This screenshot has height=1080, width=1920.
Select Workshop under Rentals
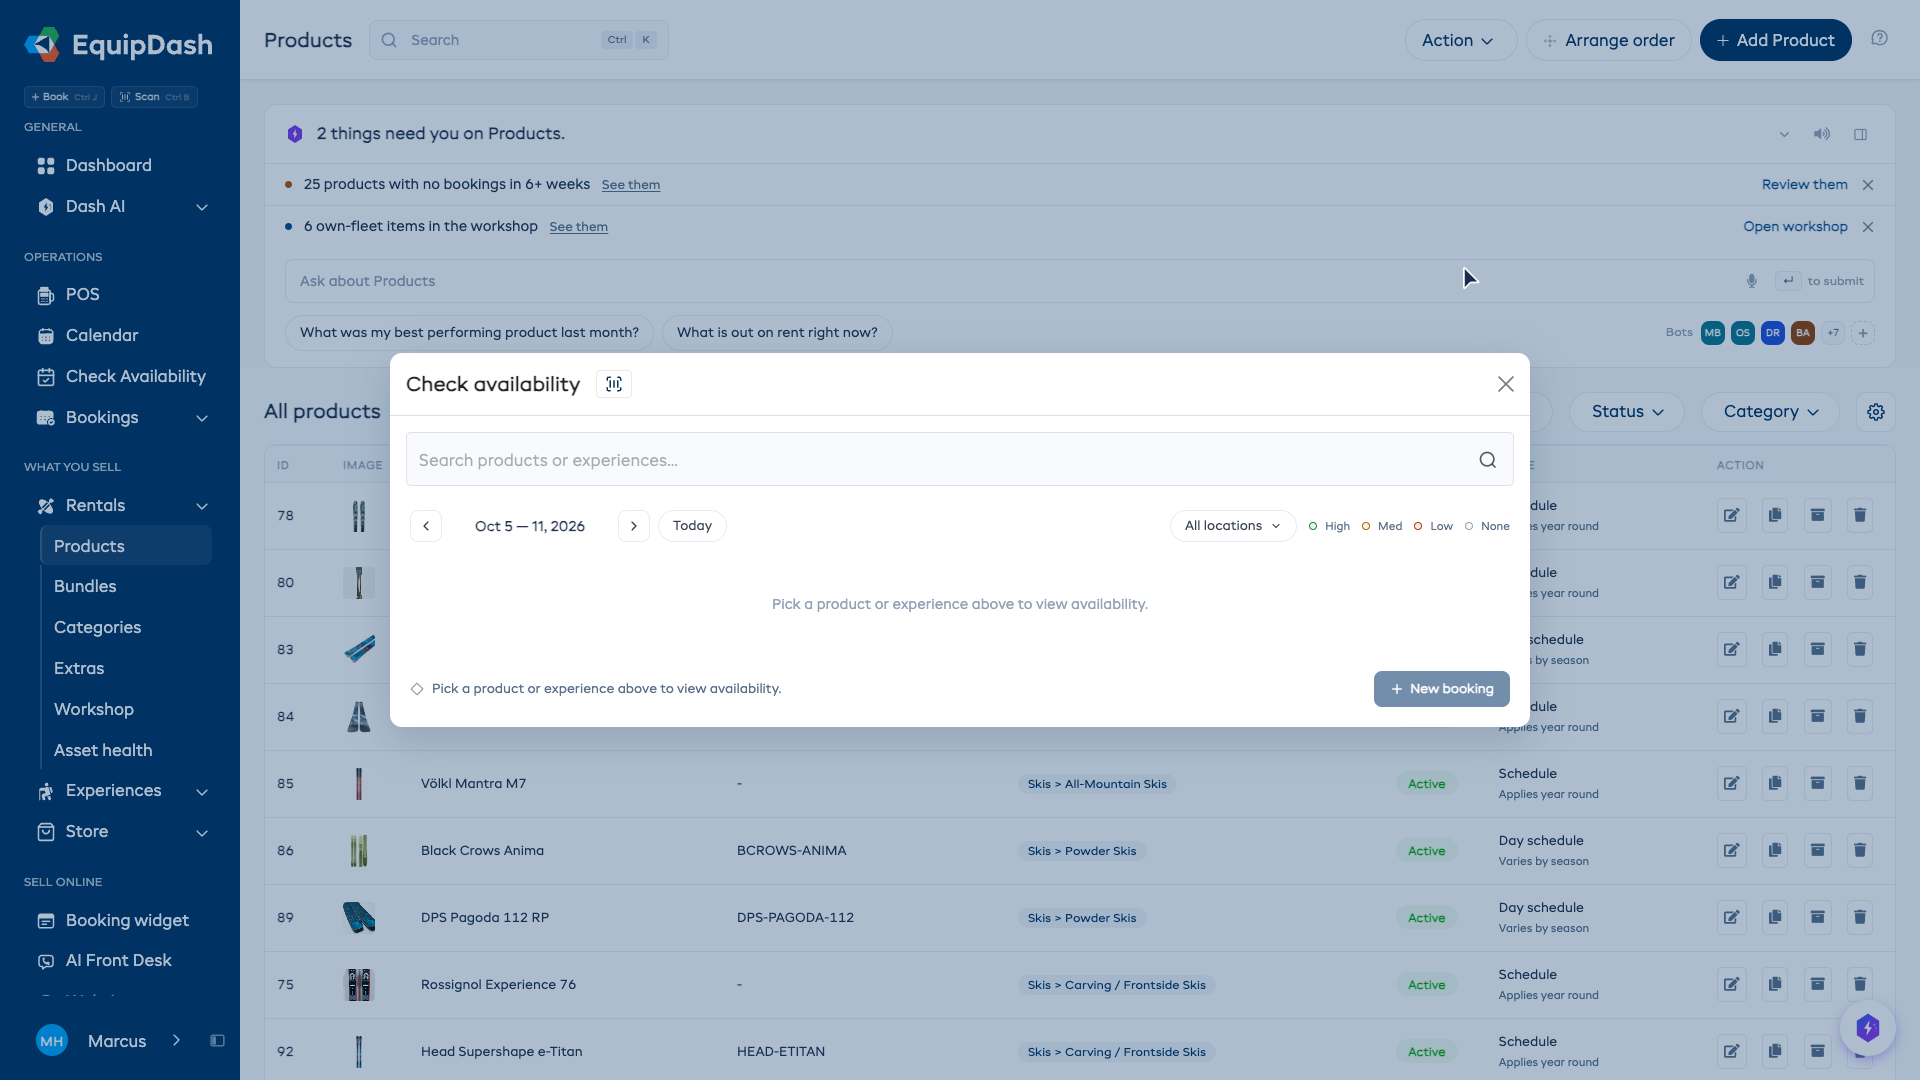point(94,710)
